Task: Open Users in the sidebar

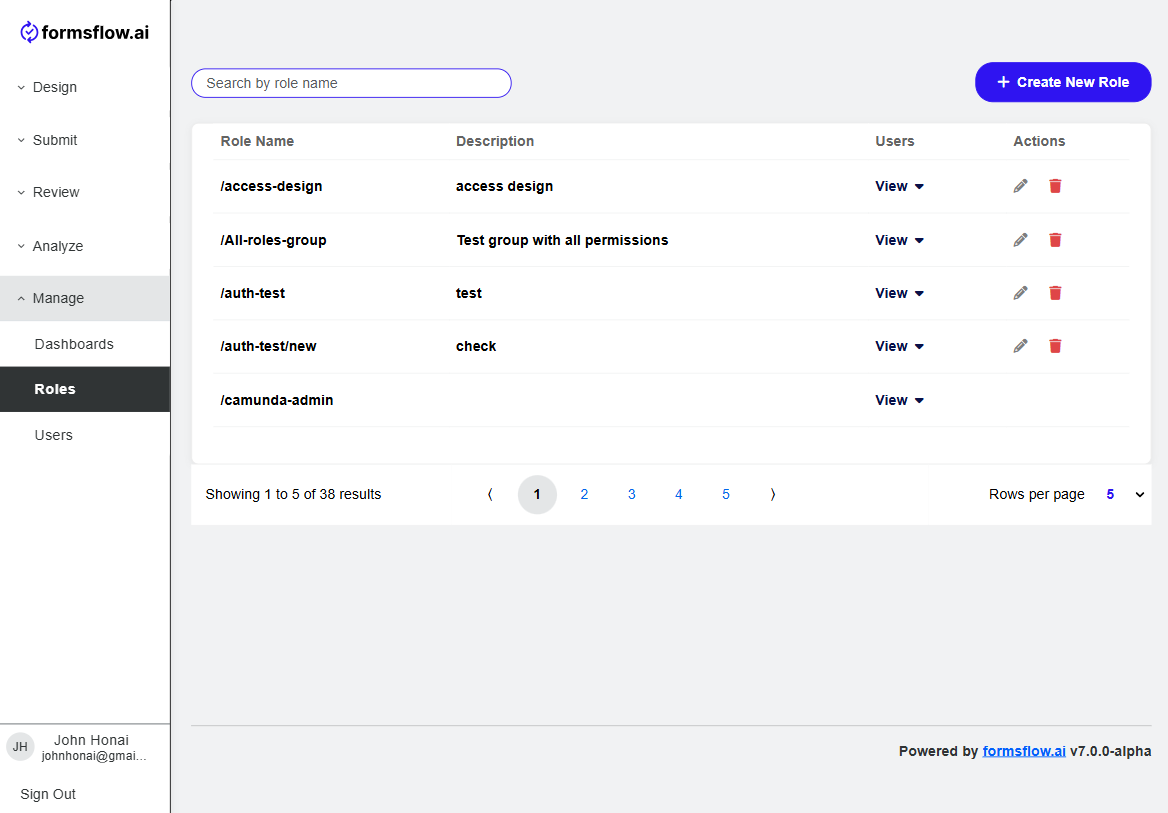Action: 85,435
